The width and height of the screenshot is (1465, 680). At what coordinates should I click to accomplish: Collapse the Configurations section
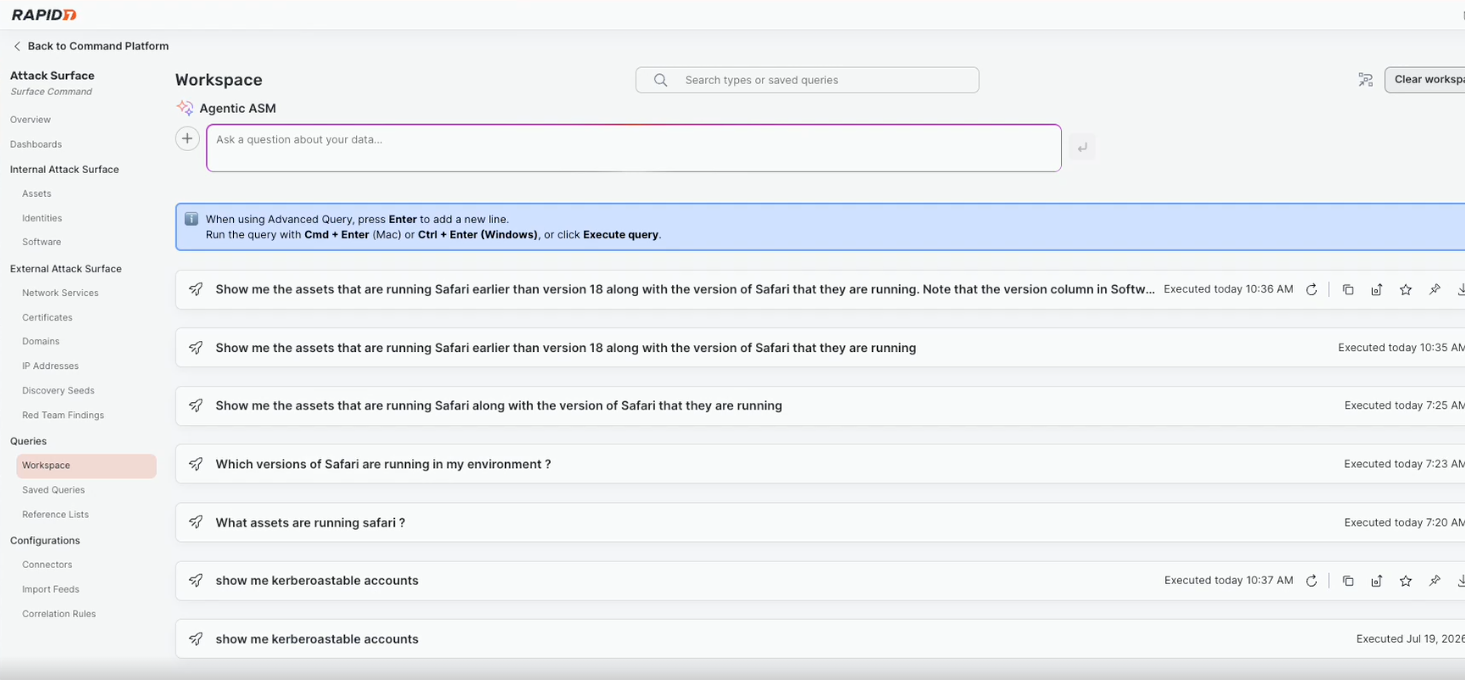45,540
